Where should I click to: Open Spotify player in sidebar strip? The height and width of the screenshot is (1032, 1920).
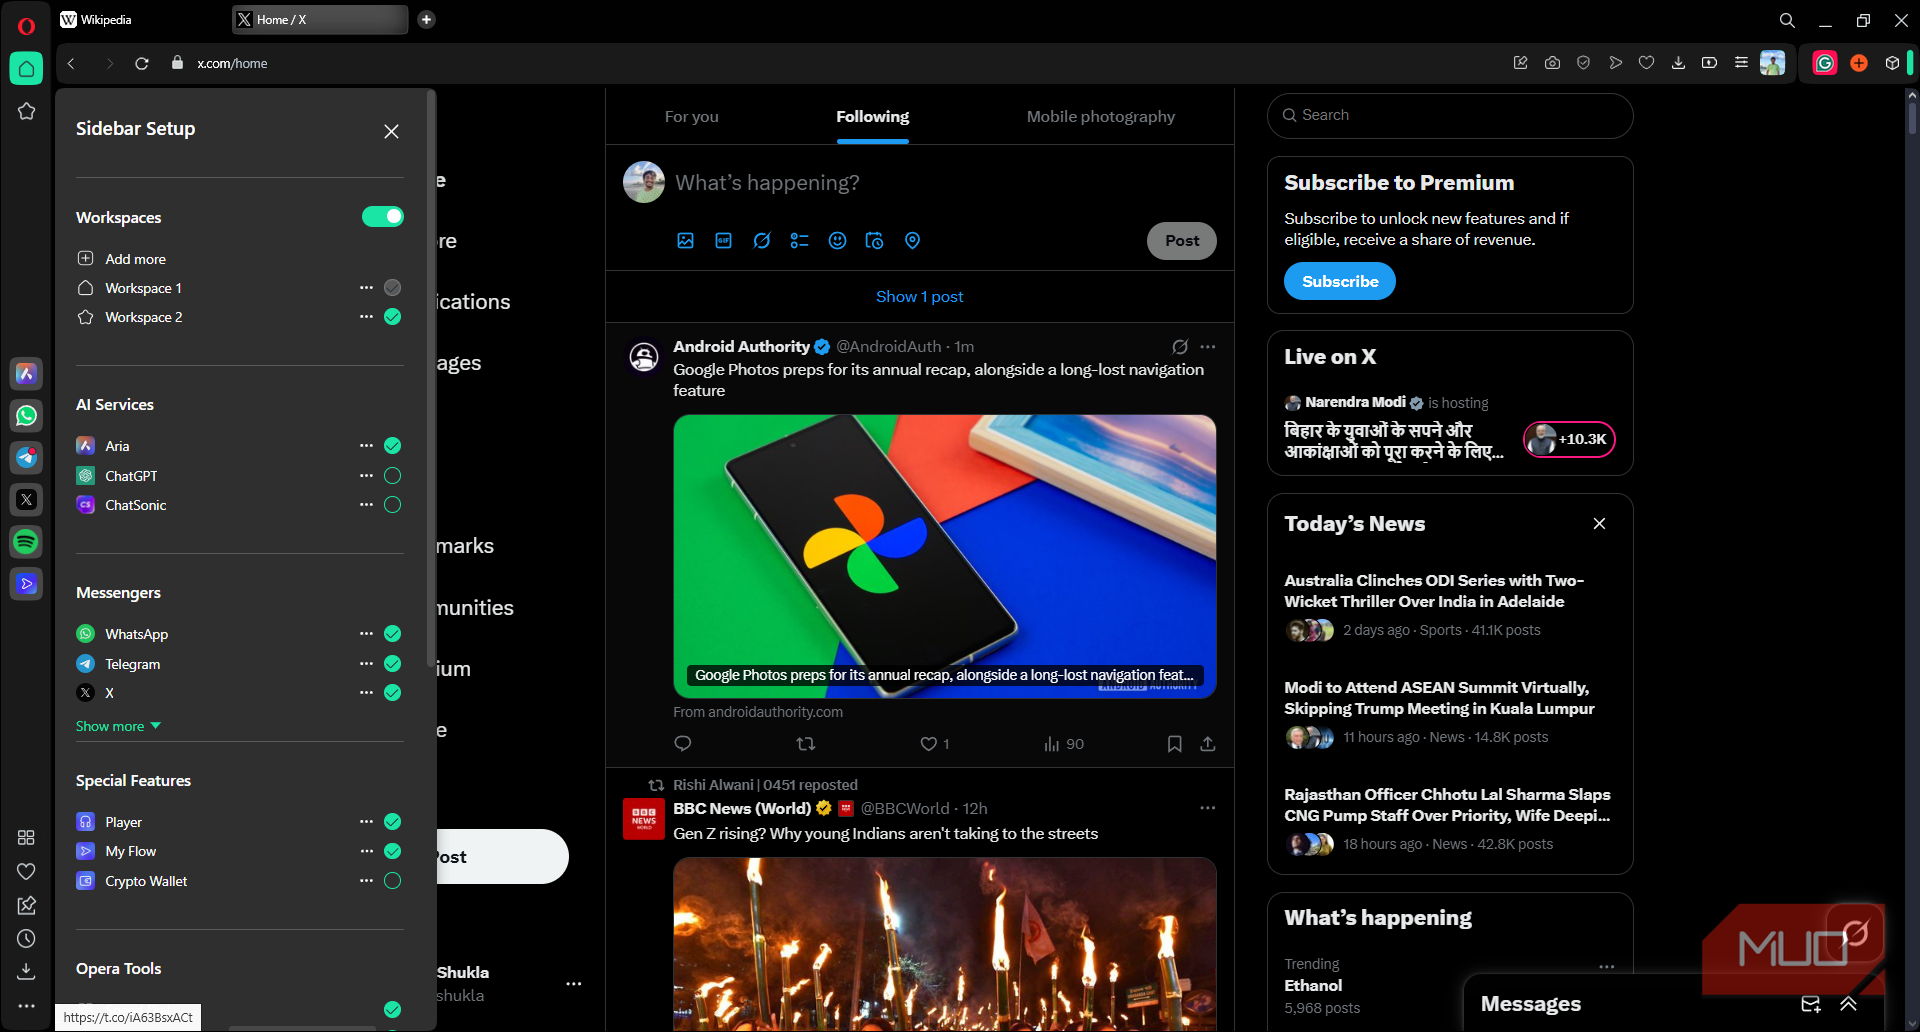click(26, 541)
